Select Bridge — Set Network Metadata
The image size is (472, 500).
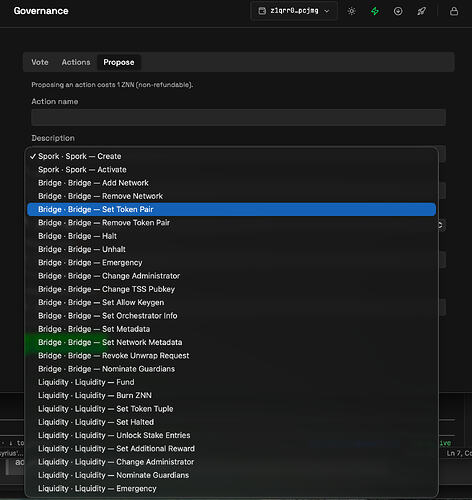click(x=231, y=342)
